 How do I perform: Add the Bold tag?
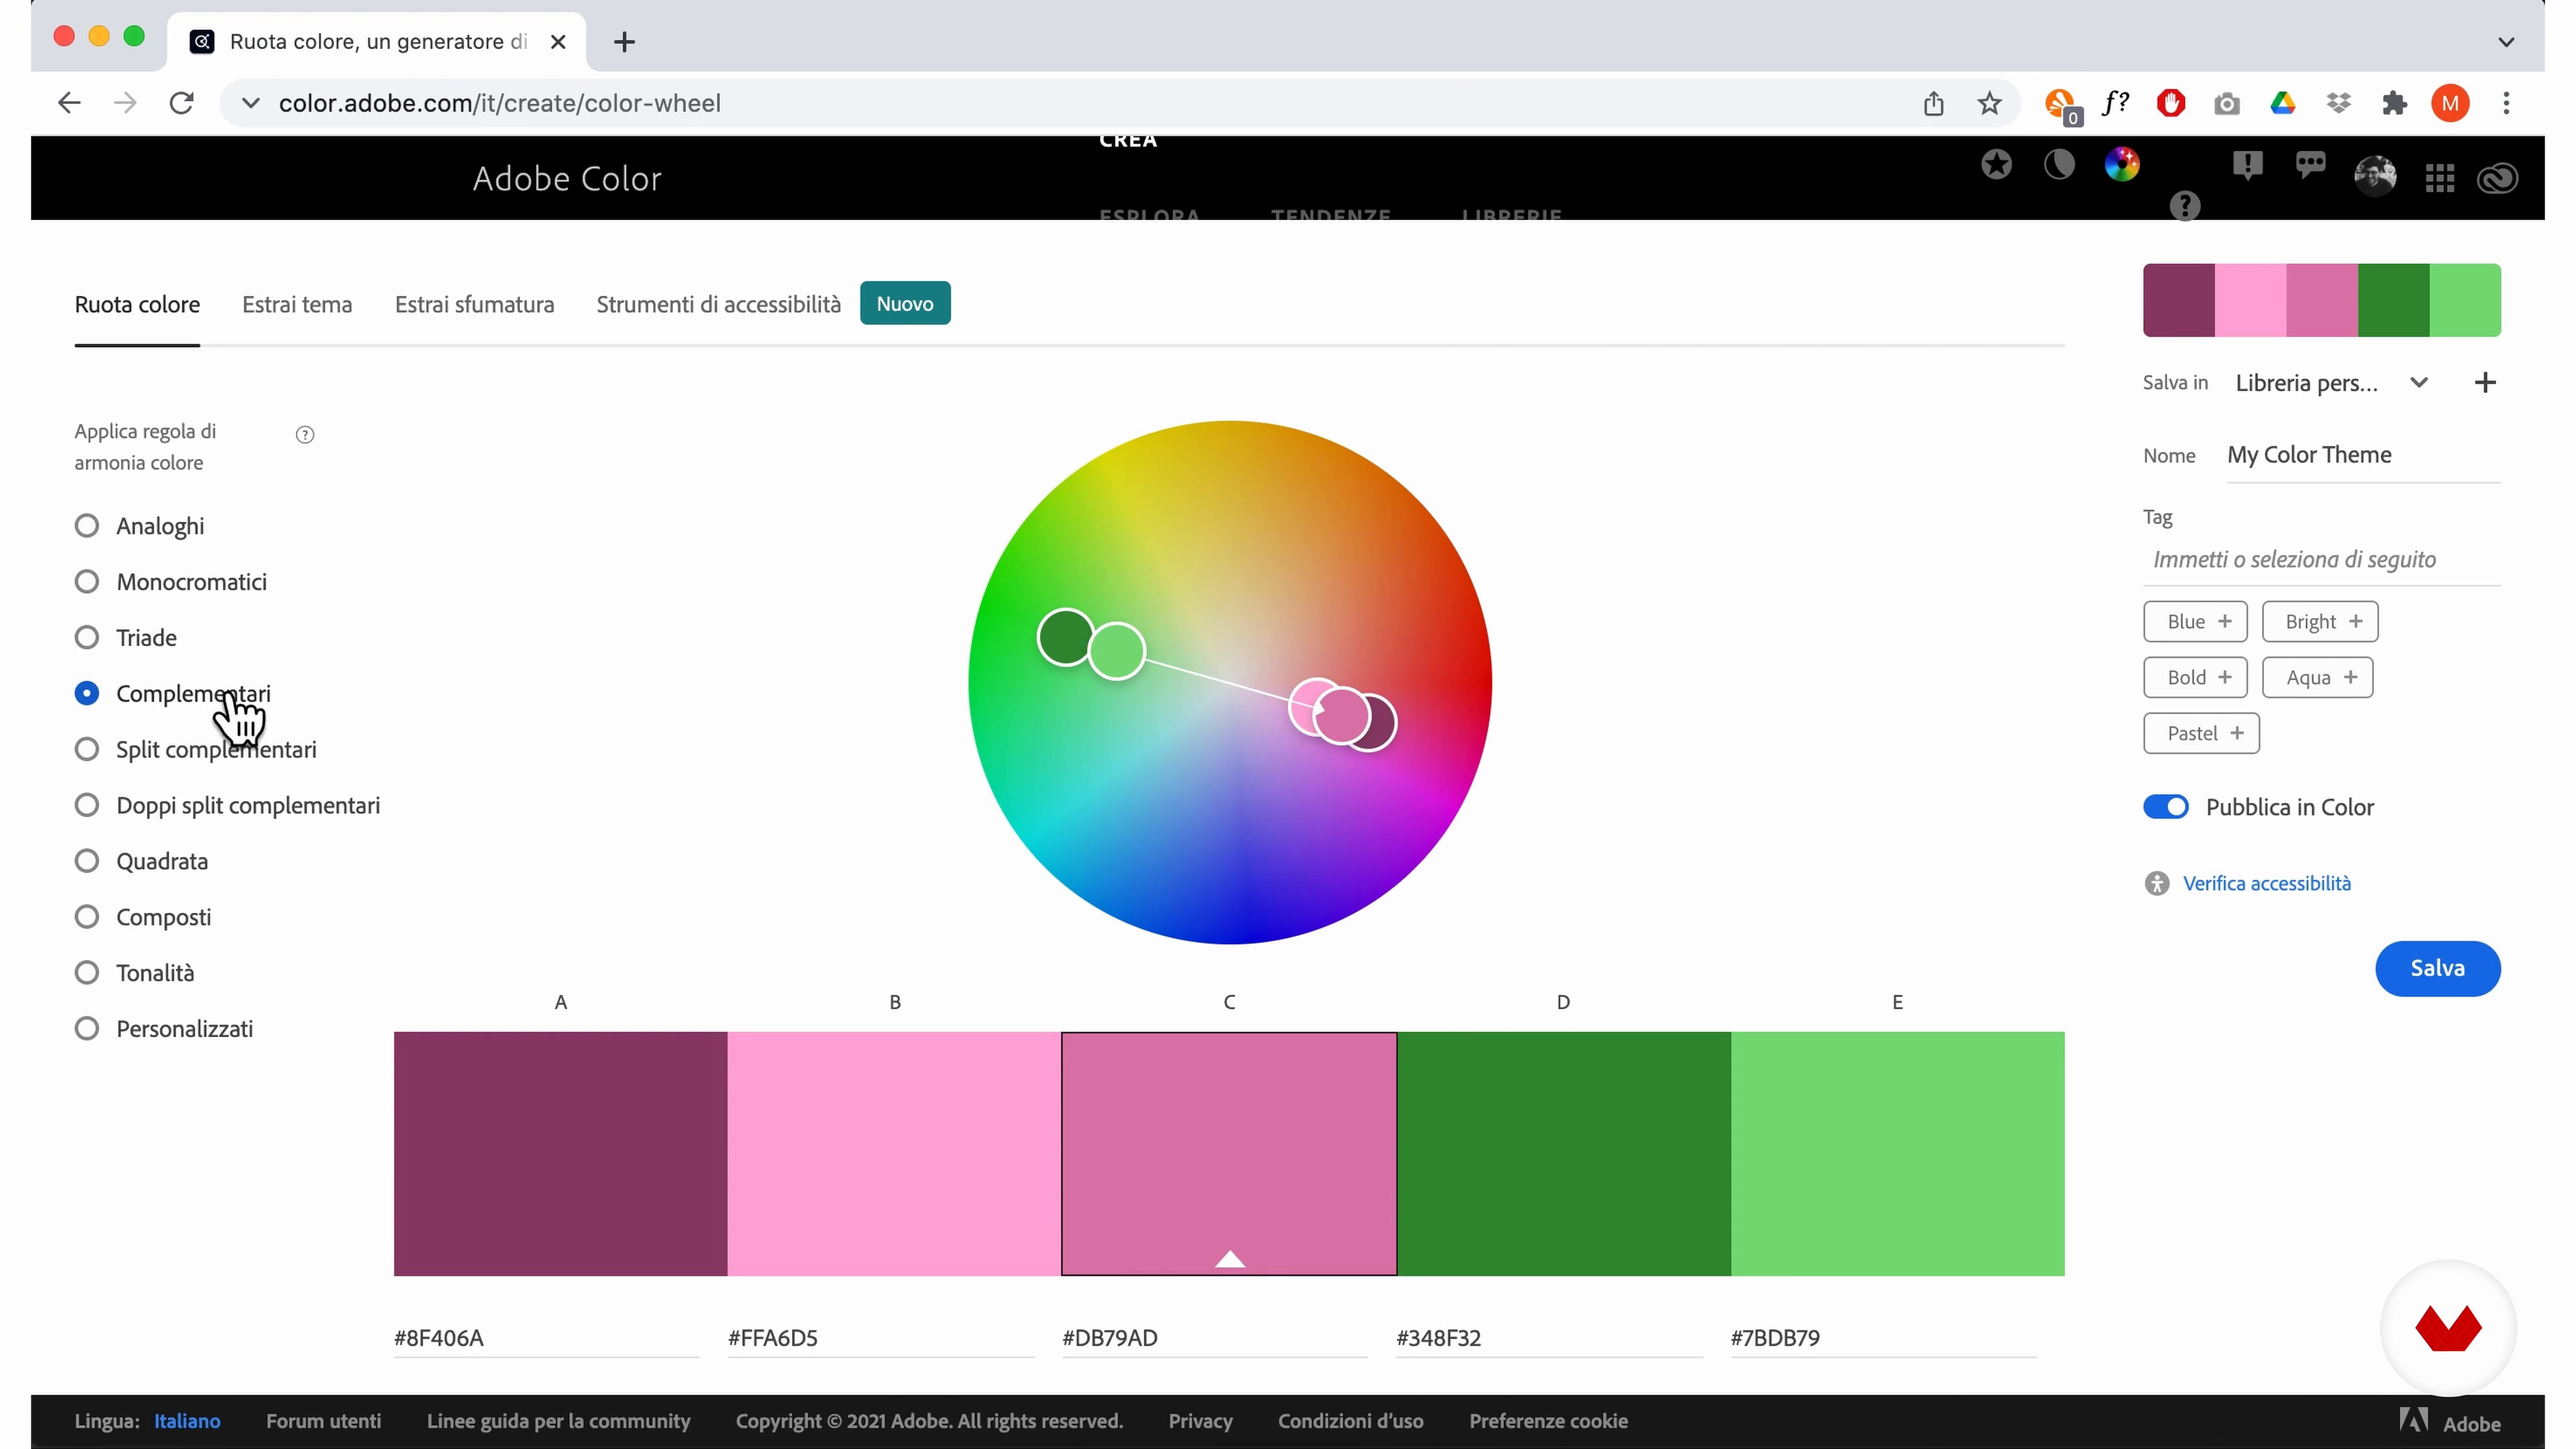2196,678
